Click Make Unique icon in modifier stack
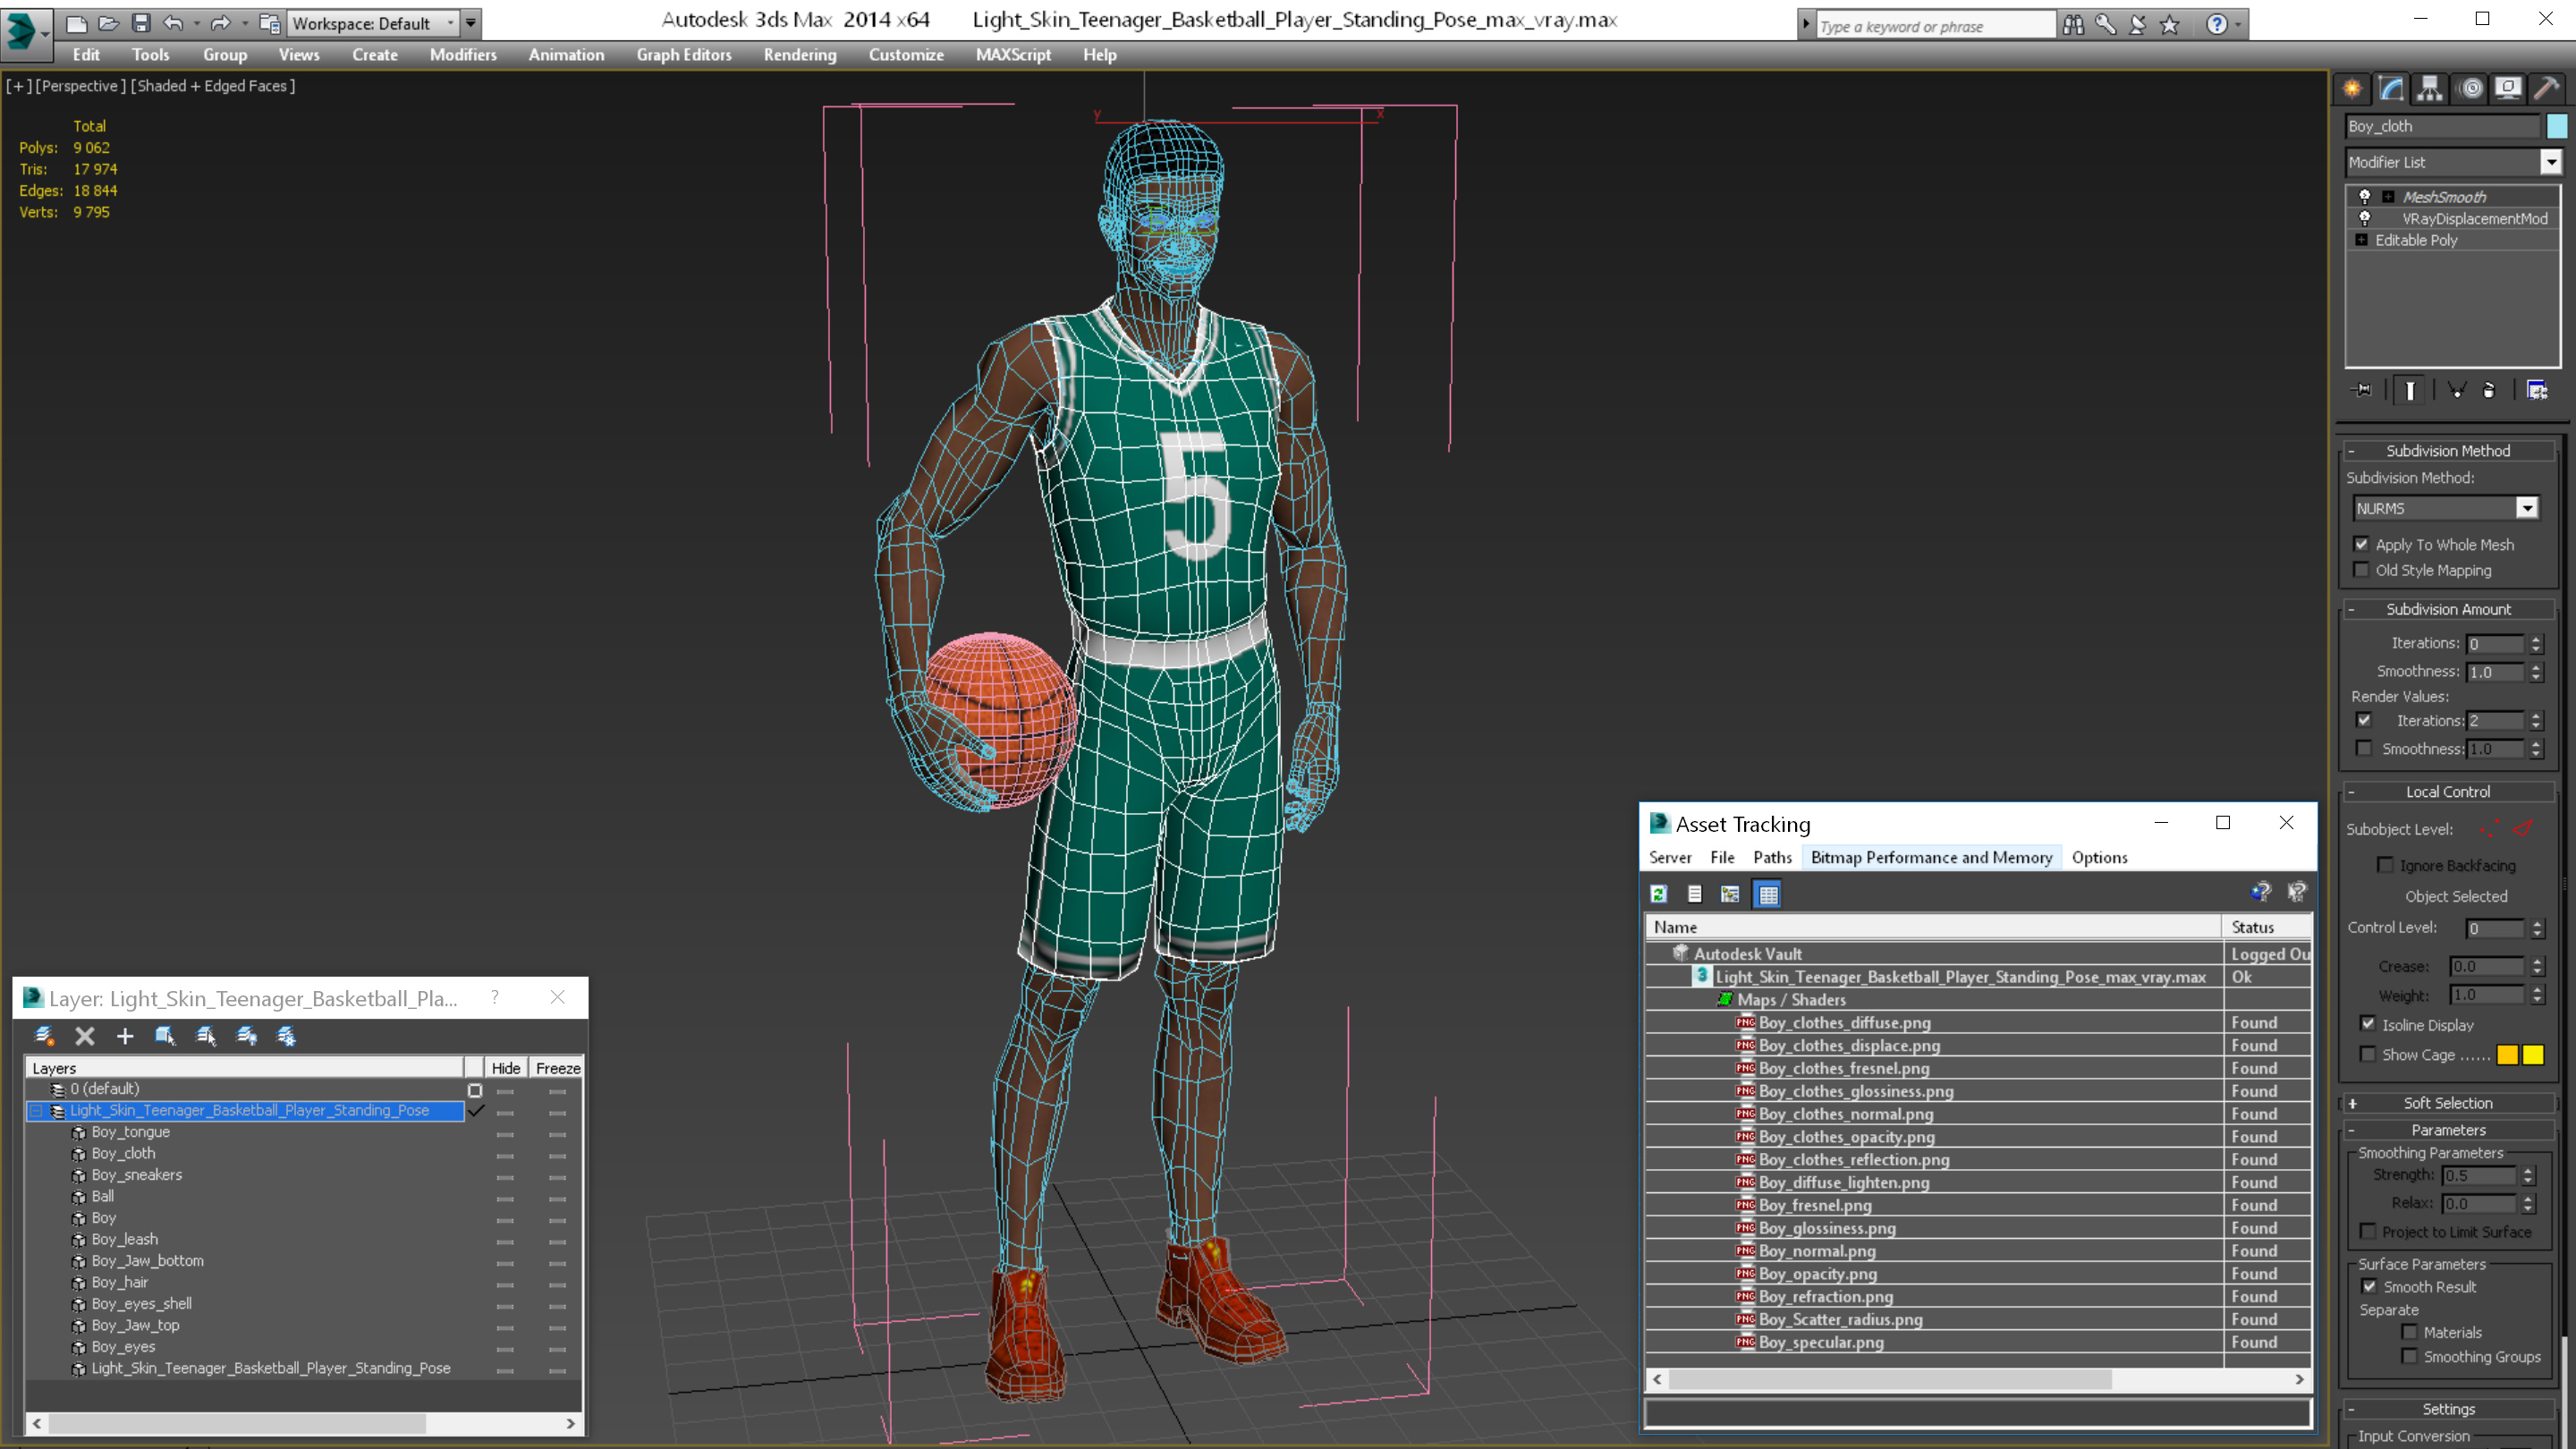 coord(2456,390)
